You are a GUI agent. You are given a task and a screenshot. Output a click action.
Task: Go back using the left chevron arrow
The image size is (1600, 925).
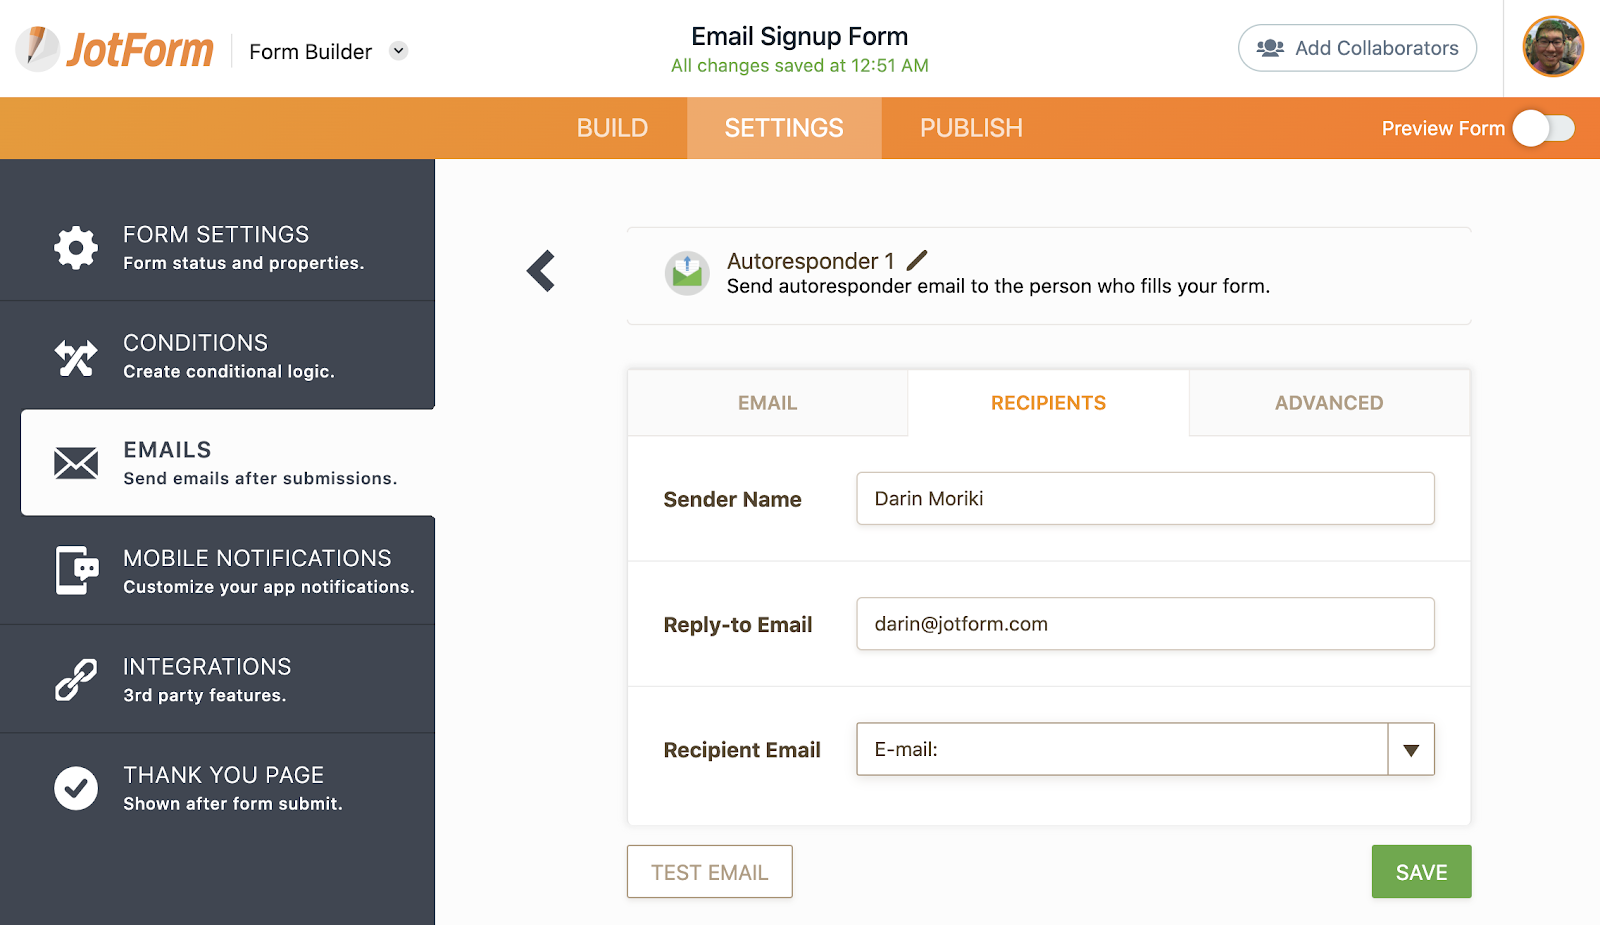click(x=541, y=271)
